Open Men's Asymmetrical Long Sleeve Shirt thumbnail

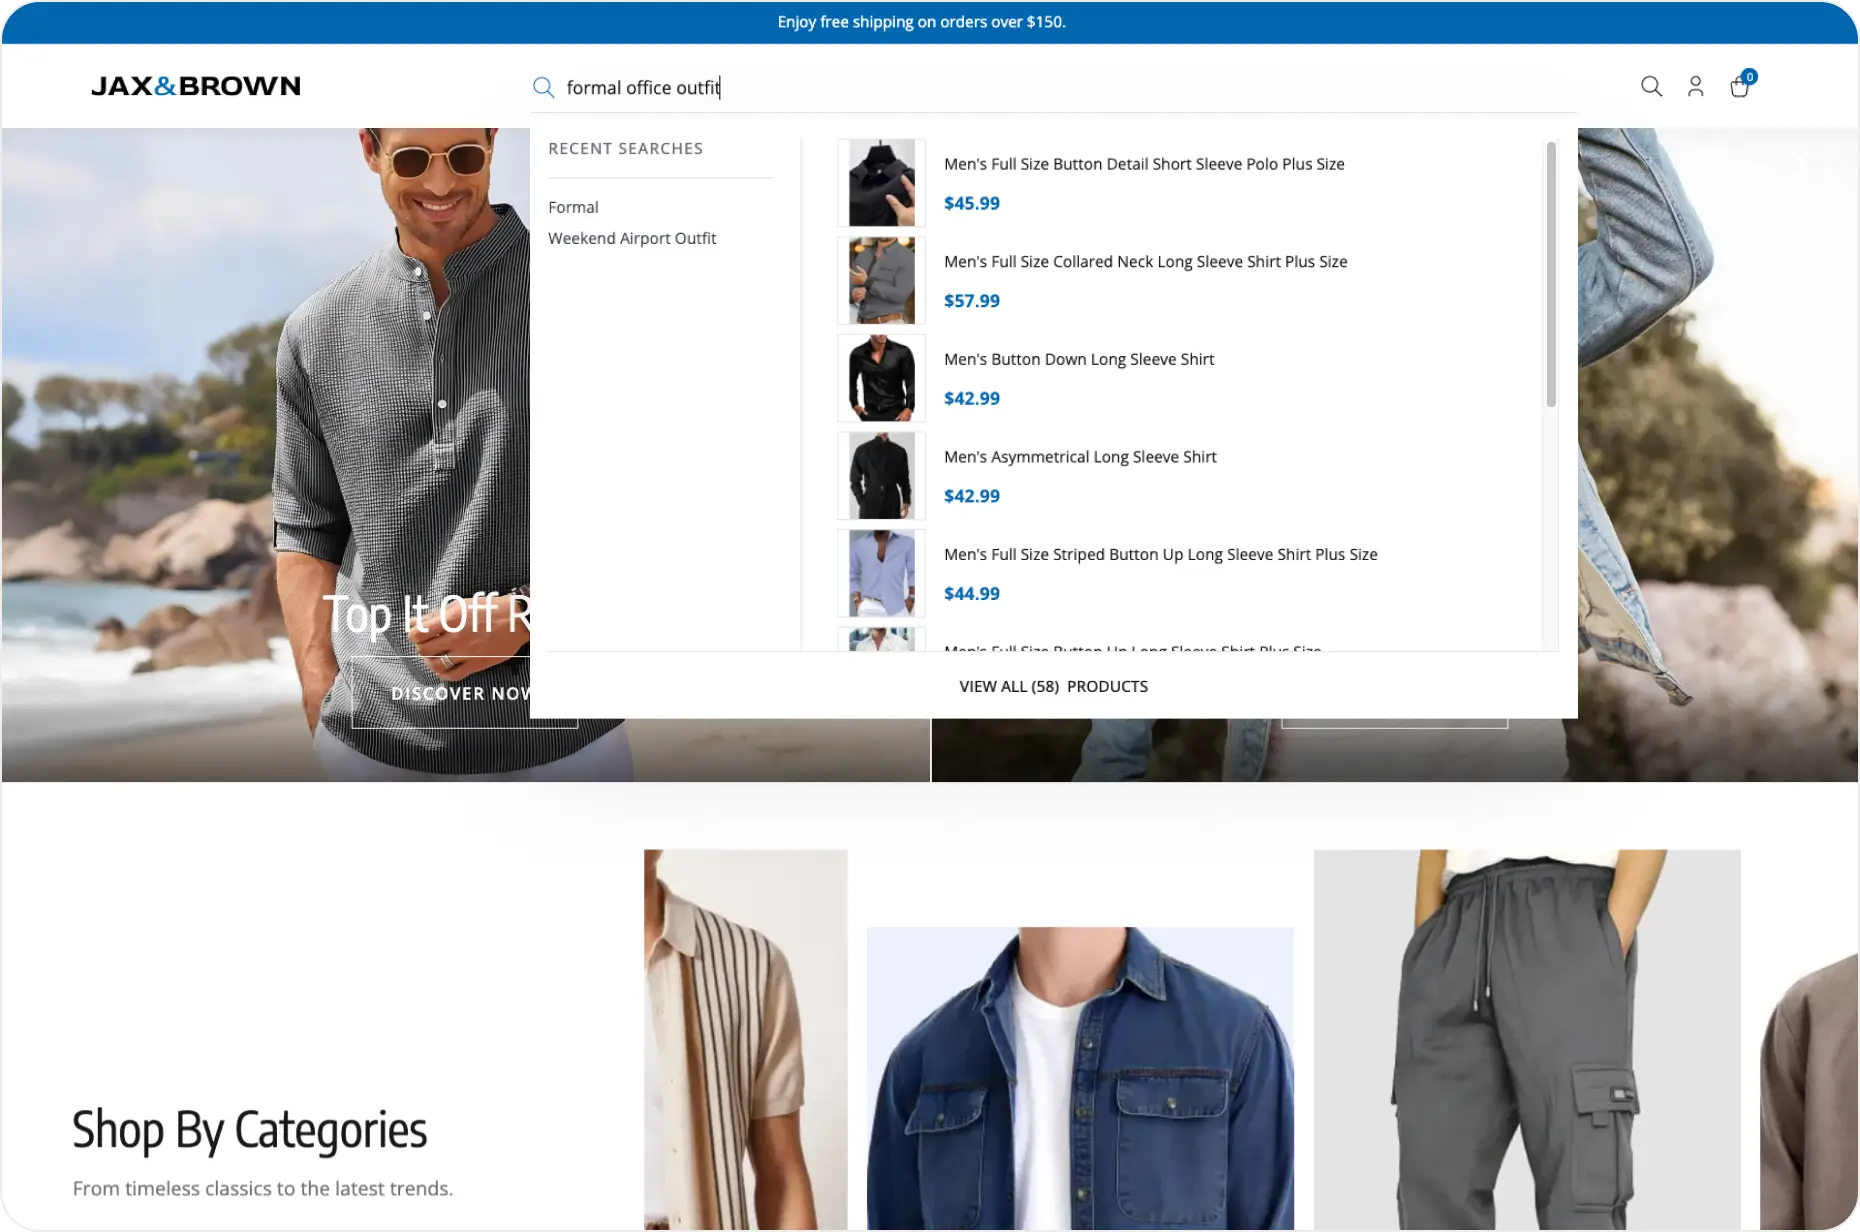pyautogui.click(x=881, y=476)
